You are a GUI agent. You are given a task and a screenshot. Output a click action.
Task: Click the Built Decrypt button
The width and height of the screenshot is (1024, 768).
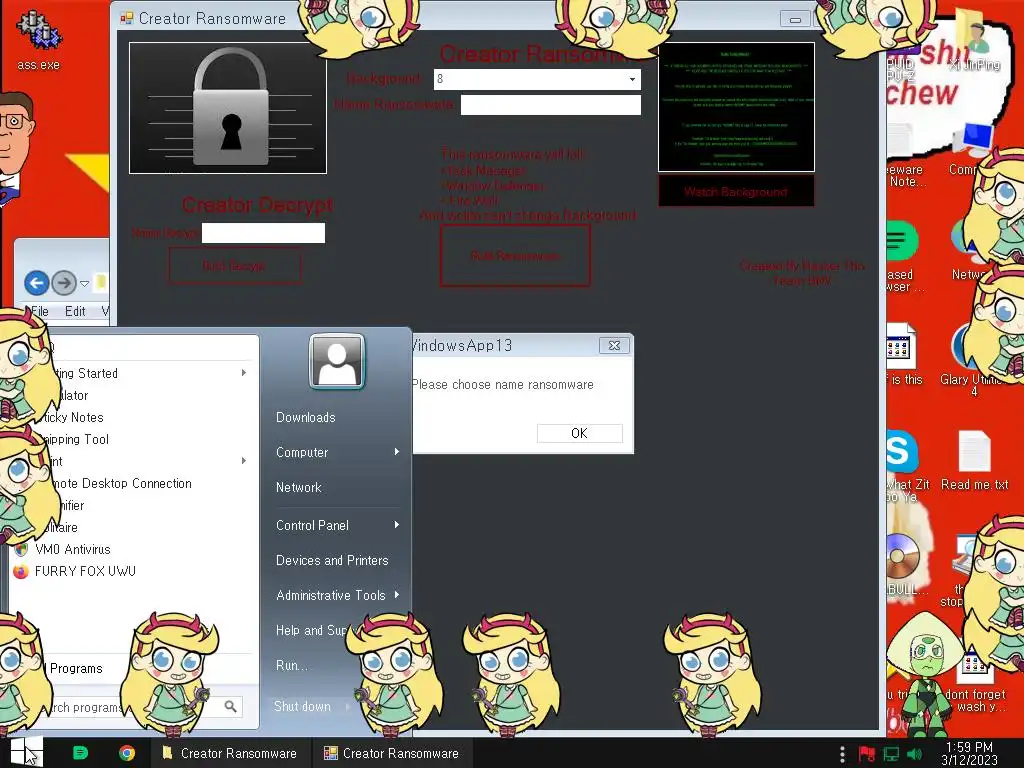[x=234, y=266]
